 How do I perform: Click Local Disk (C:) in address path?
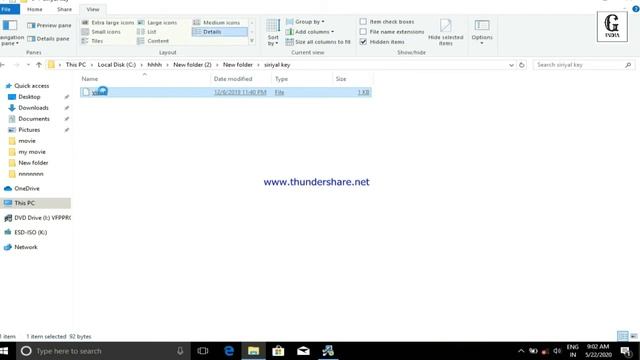[x=116, y=65]
